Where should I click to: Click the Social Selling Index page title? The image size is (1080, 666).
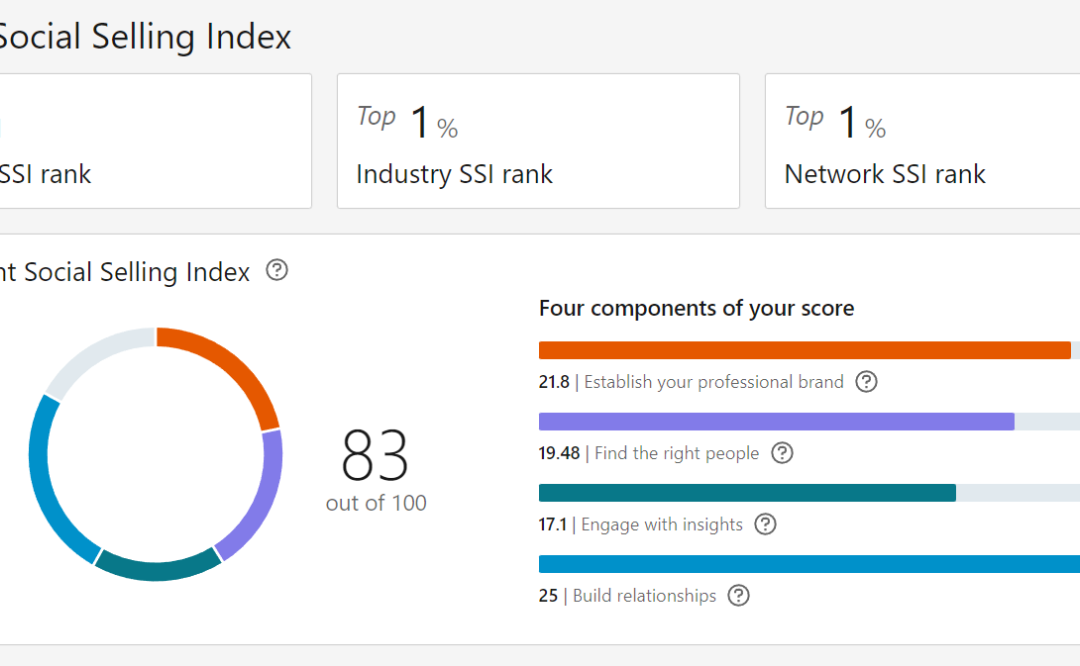145,36
